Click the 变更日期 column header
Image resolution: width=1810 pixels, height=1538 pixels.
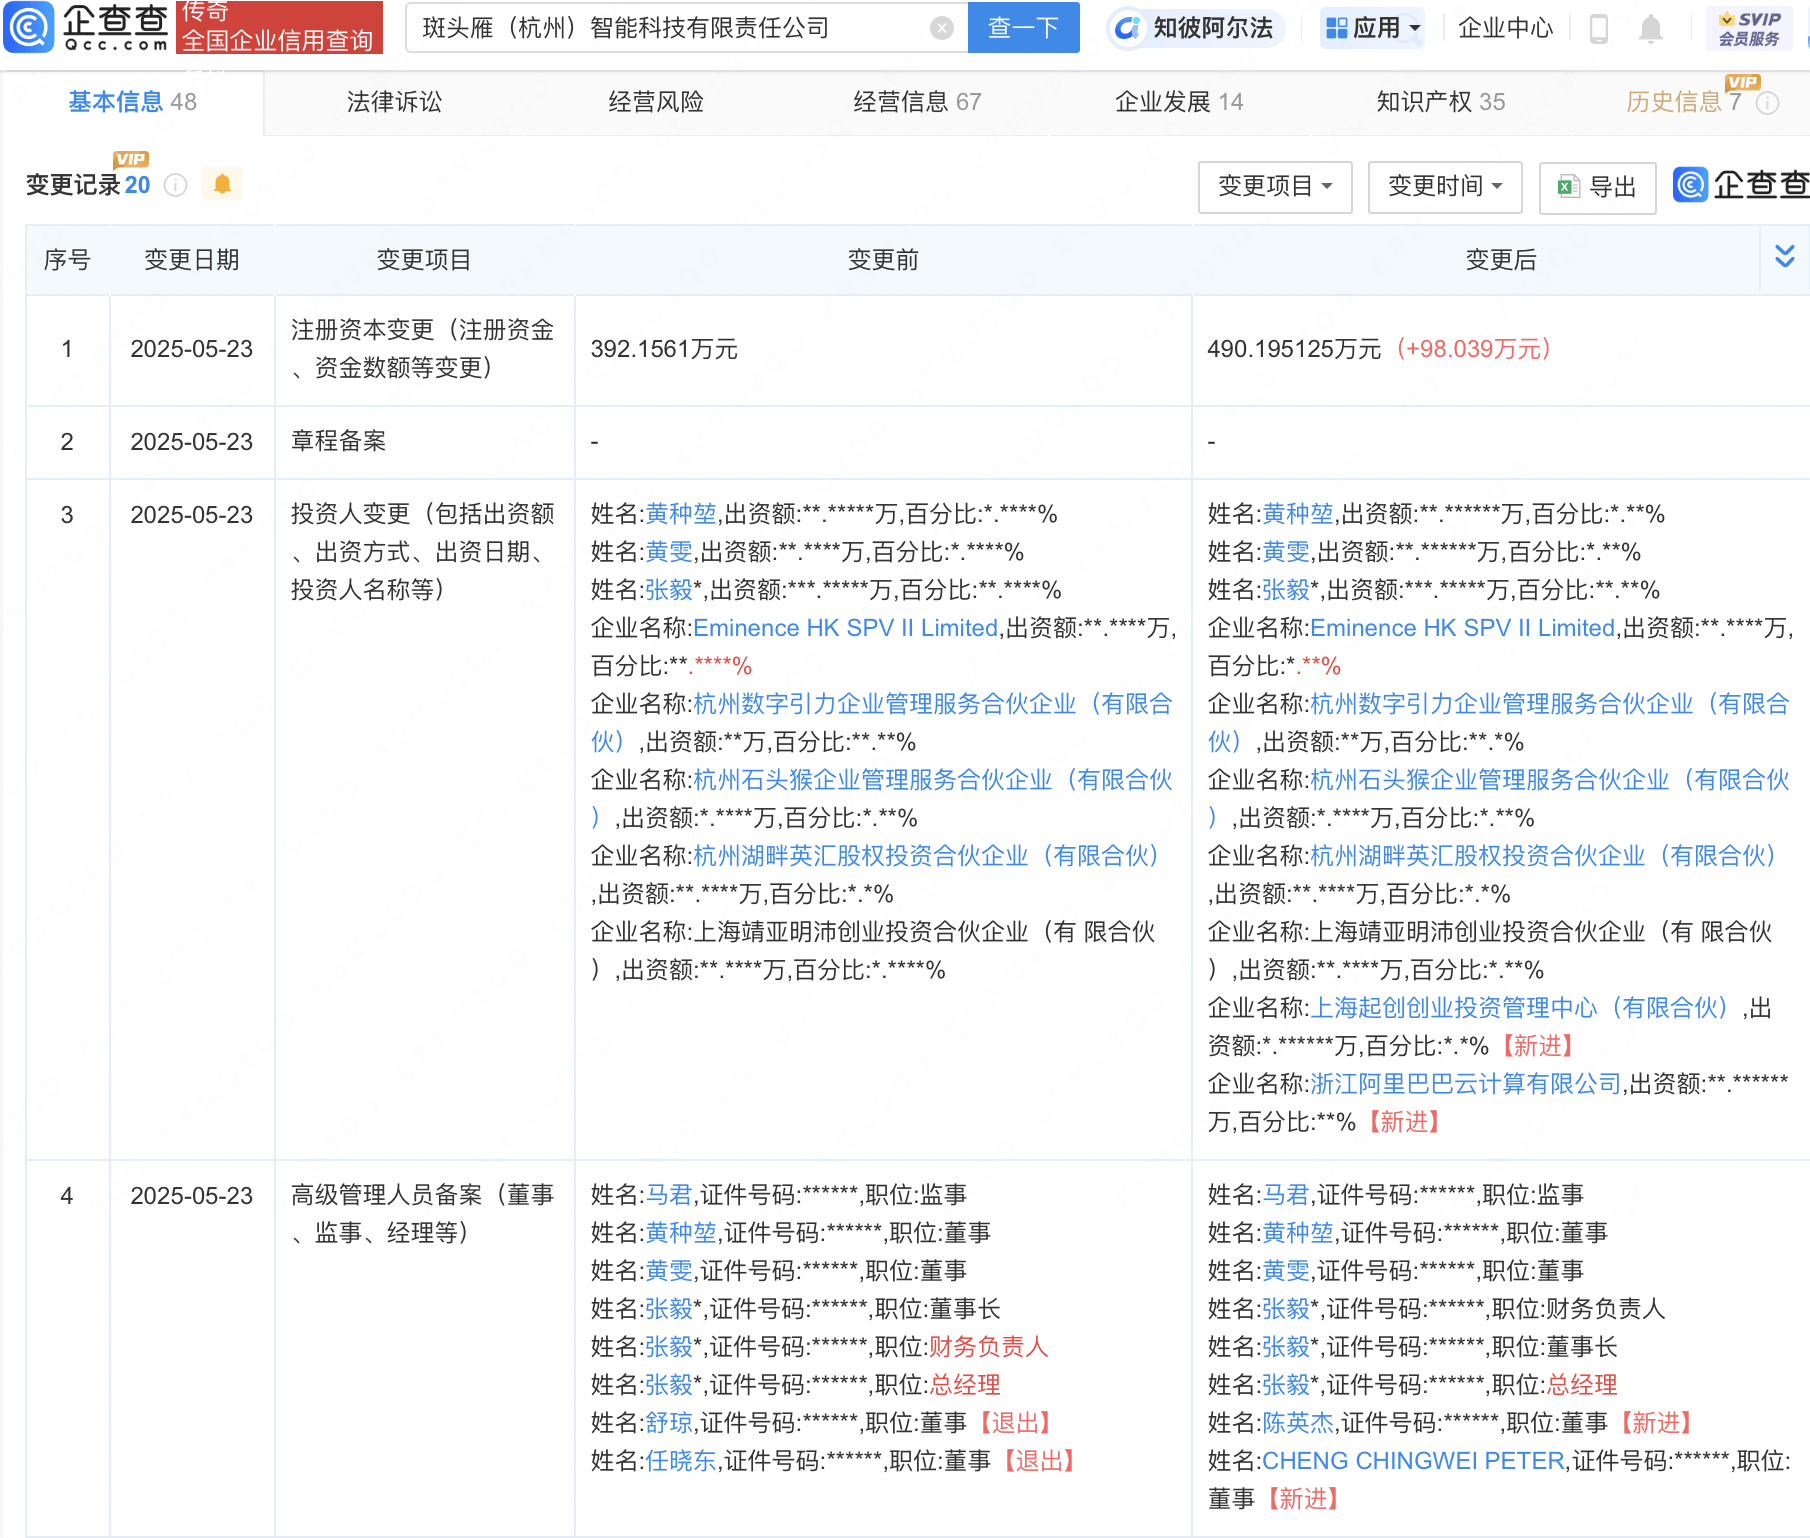(x=192, y=260)
